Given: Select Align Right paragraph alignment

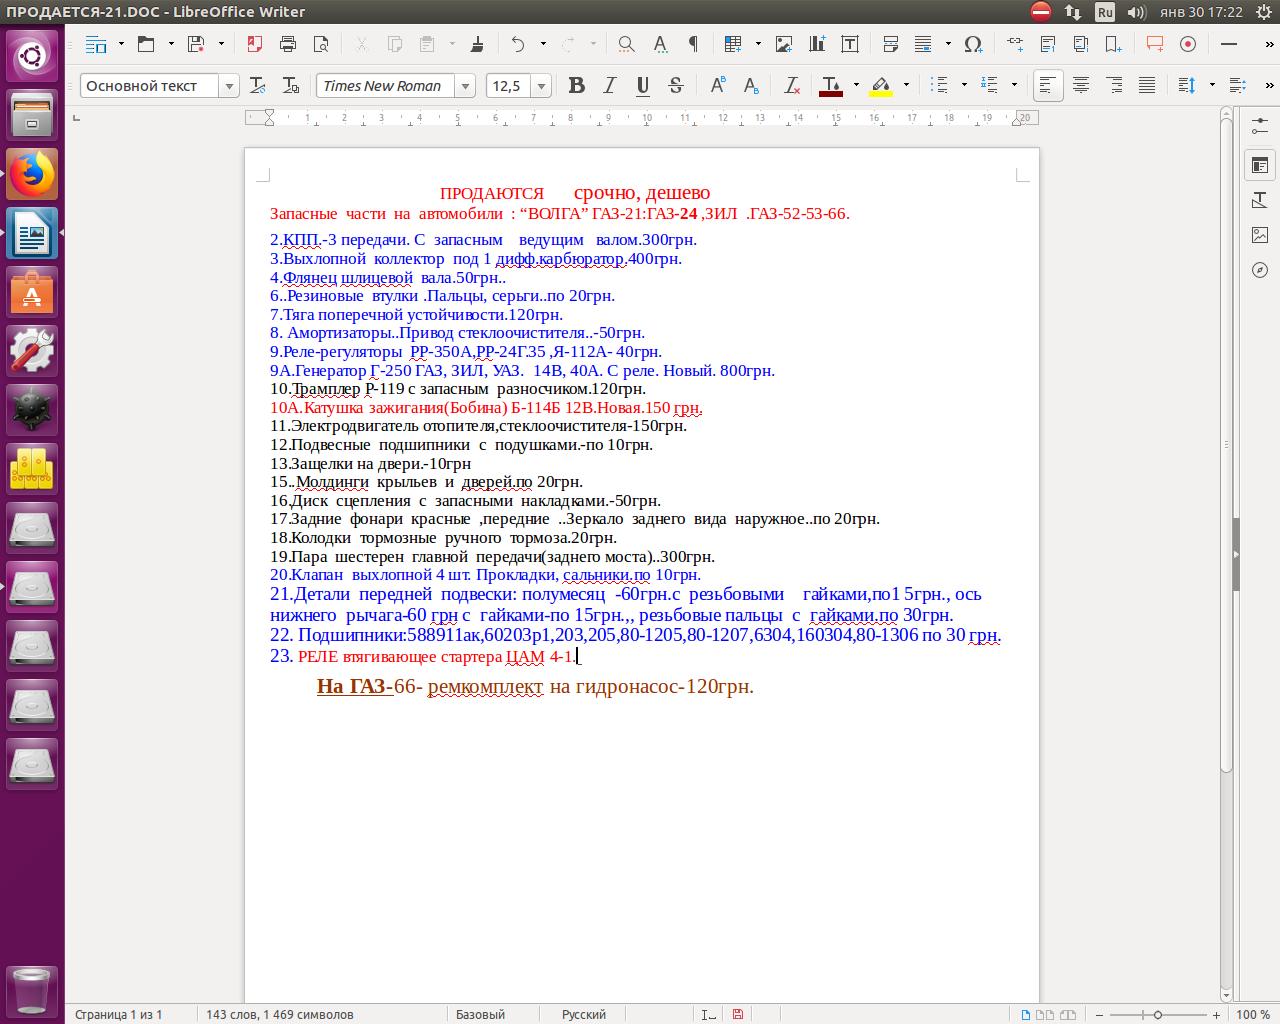Looking at the screenshot, I should click(1114, 86).
